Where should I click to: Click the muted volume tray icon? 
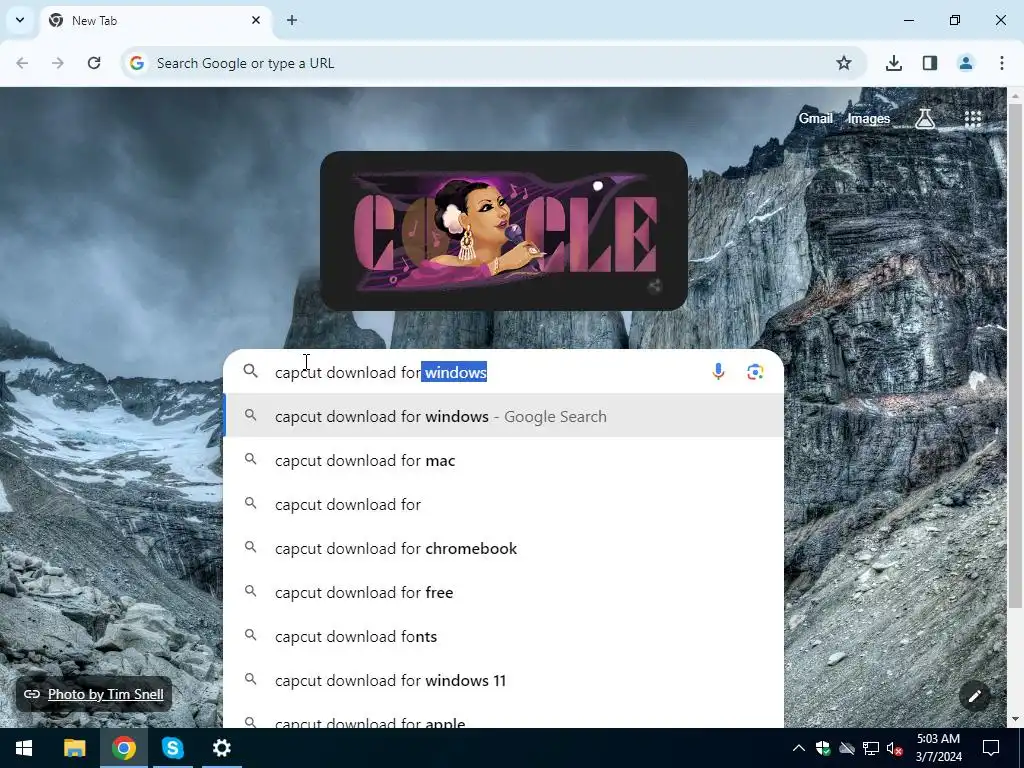[x=895, y=748]
